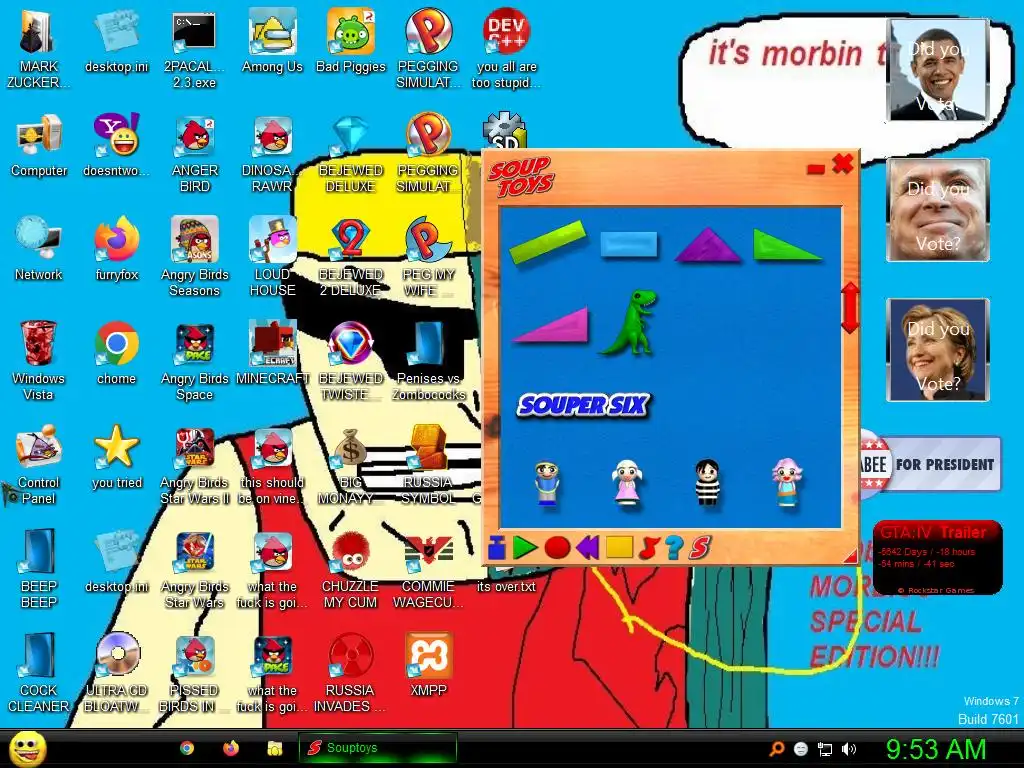The height and width of the screenshot is (768, 1024).
Task: Select the green wedge ramp toy
Action: coord(786,245)
